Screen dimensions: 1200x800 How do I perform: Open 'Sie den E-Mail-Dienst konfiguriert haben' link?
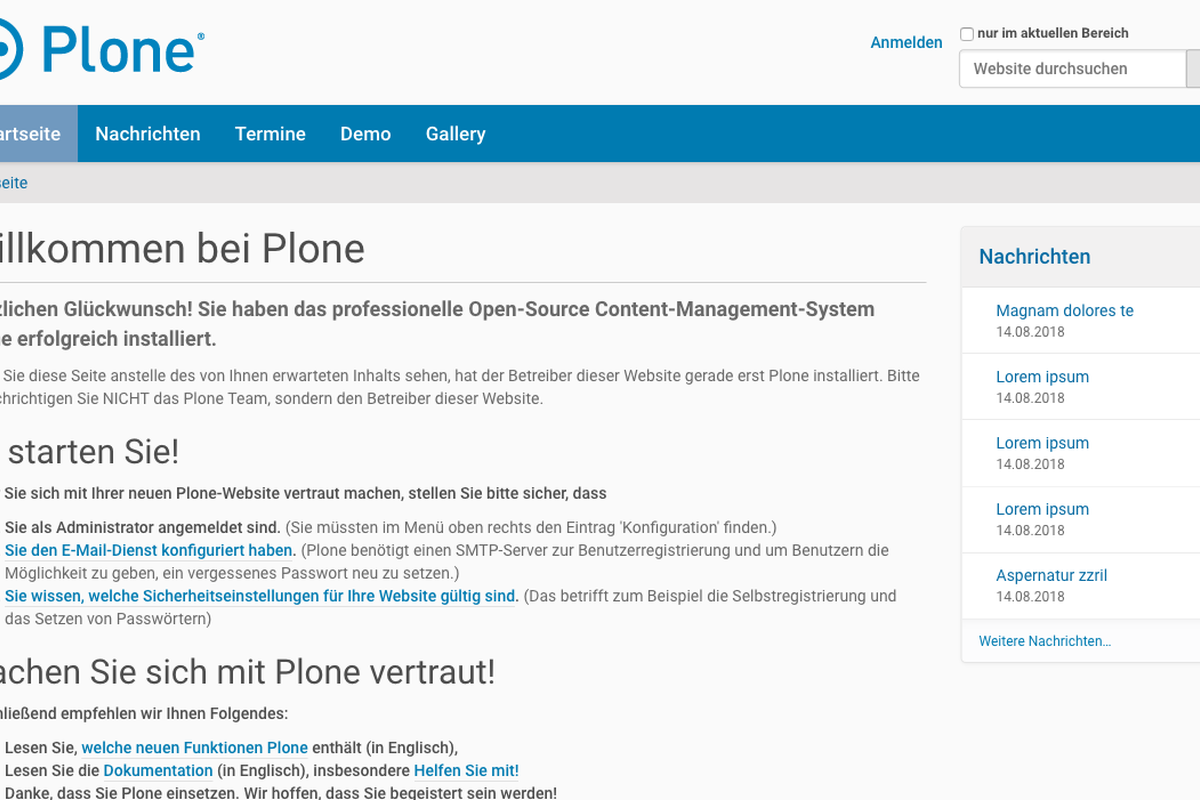tap(150, 550)
